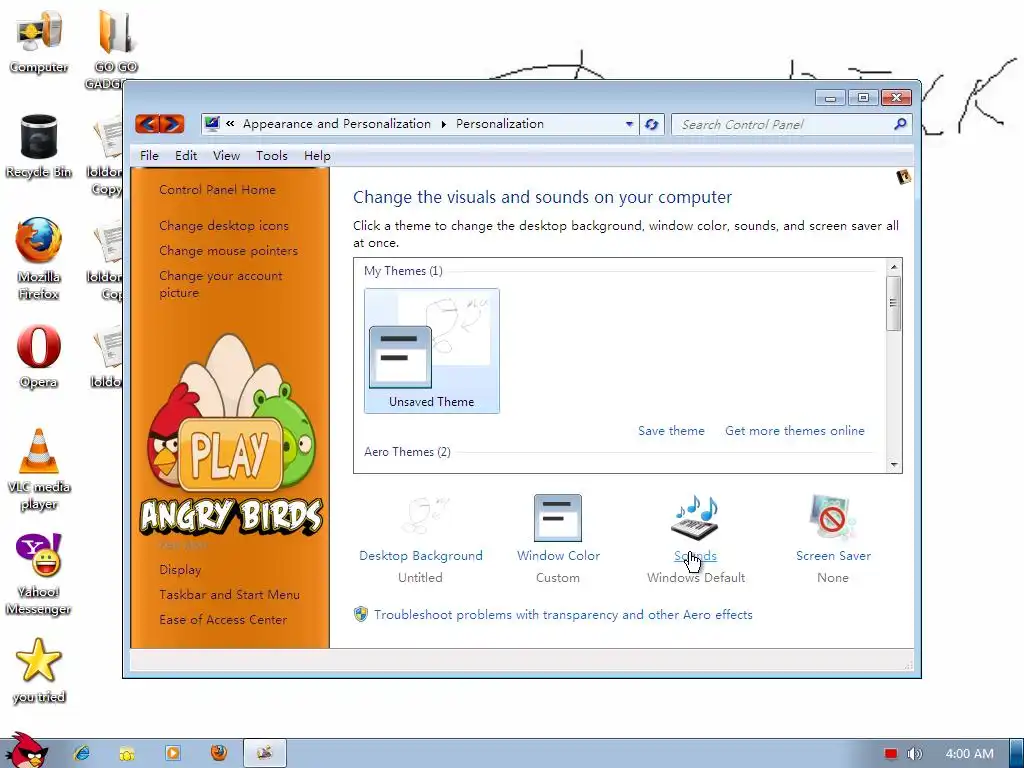Click the My Themes (1) heading
Screen dimensions: 1024x768
[x=403, y=270]
